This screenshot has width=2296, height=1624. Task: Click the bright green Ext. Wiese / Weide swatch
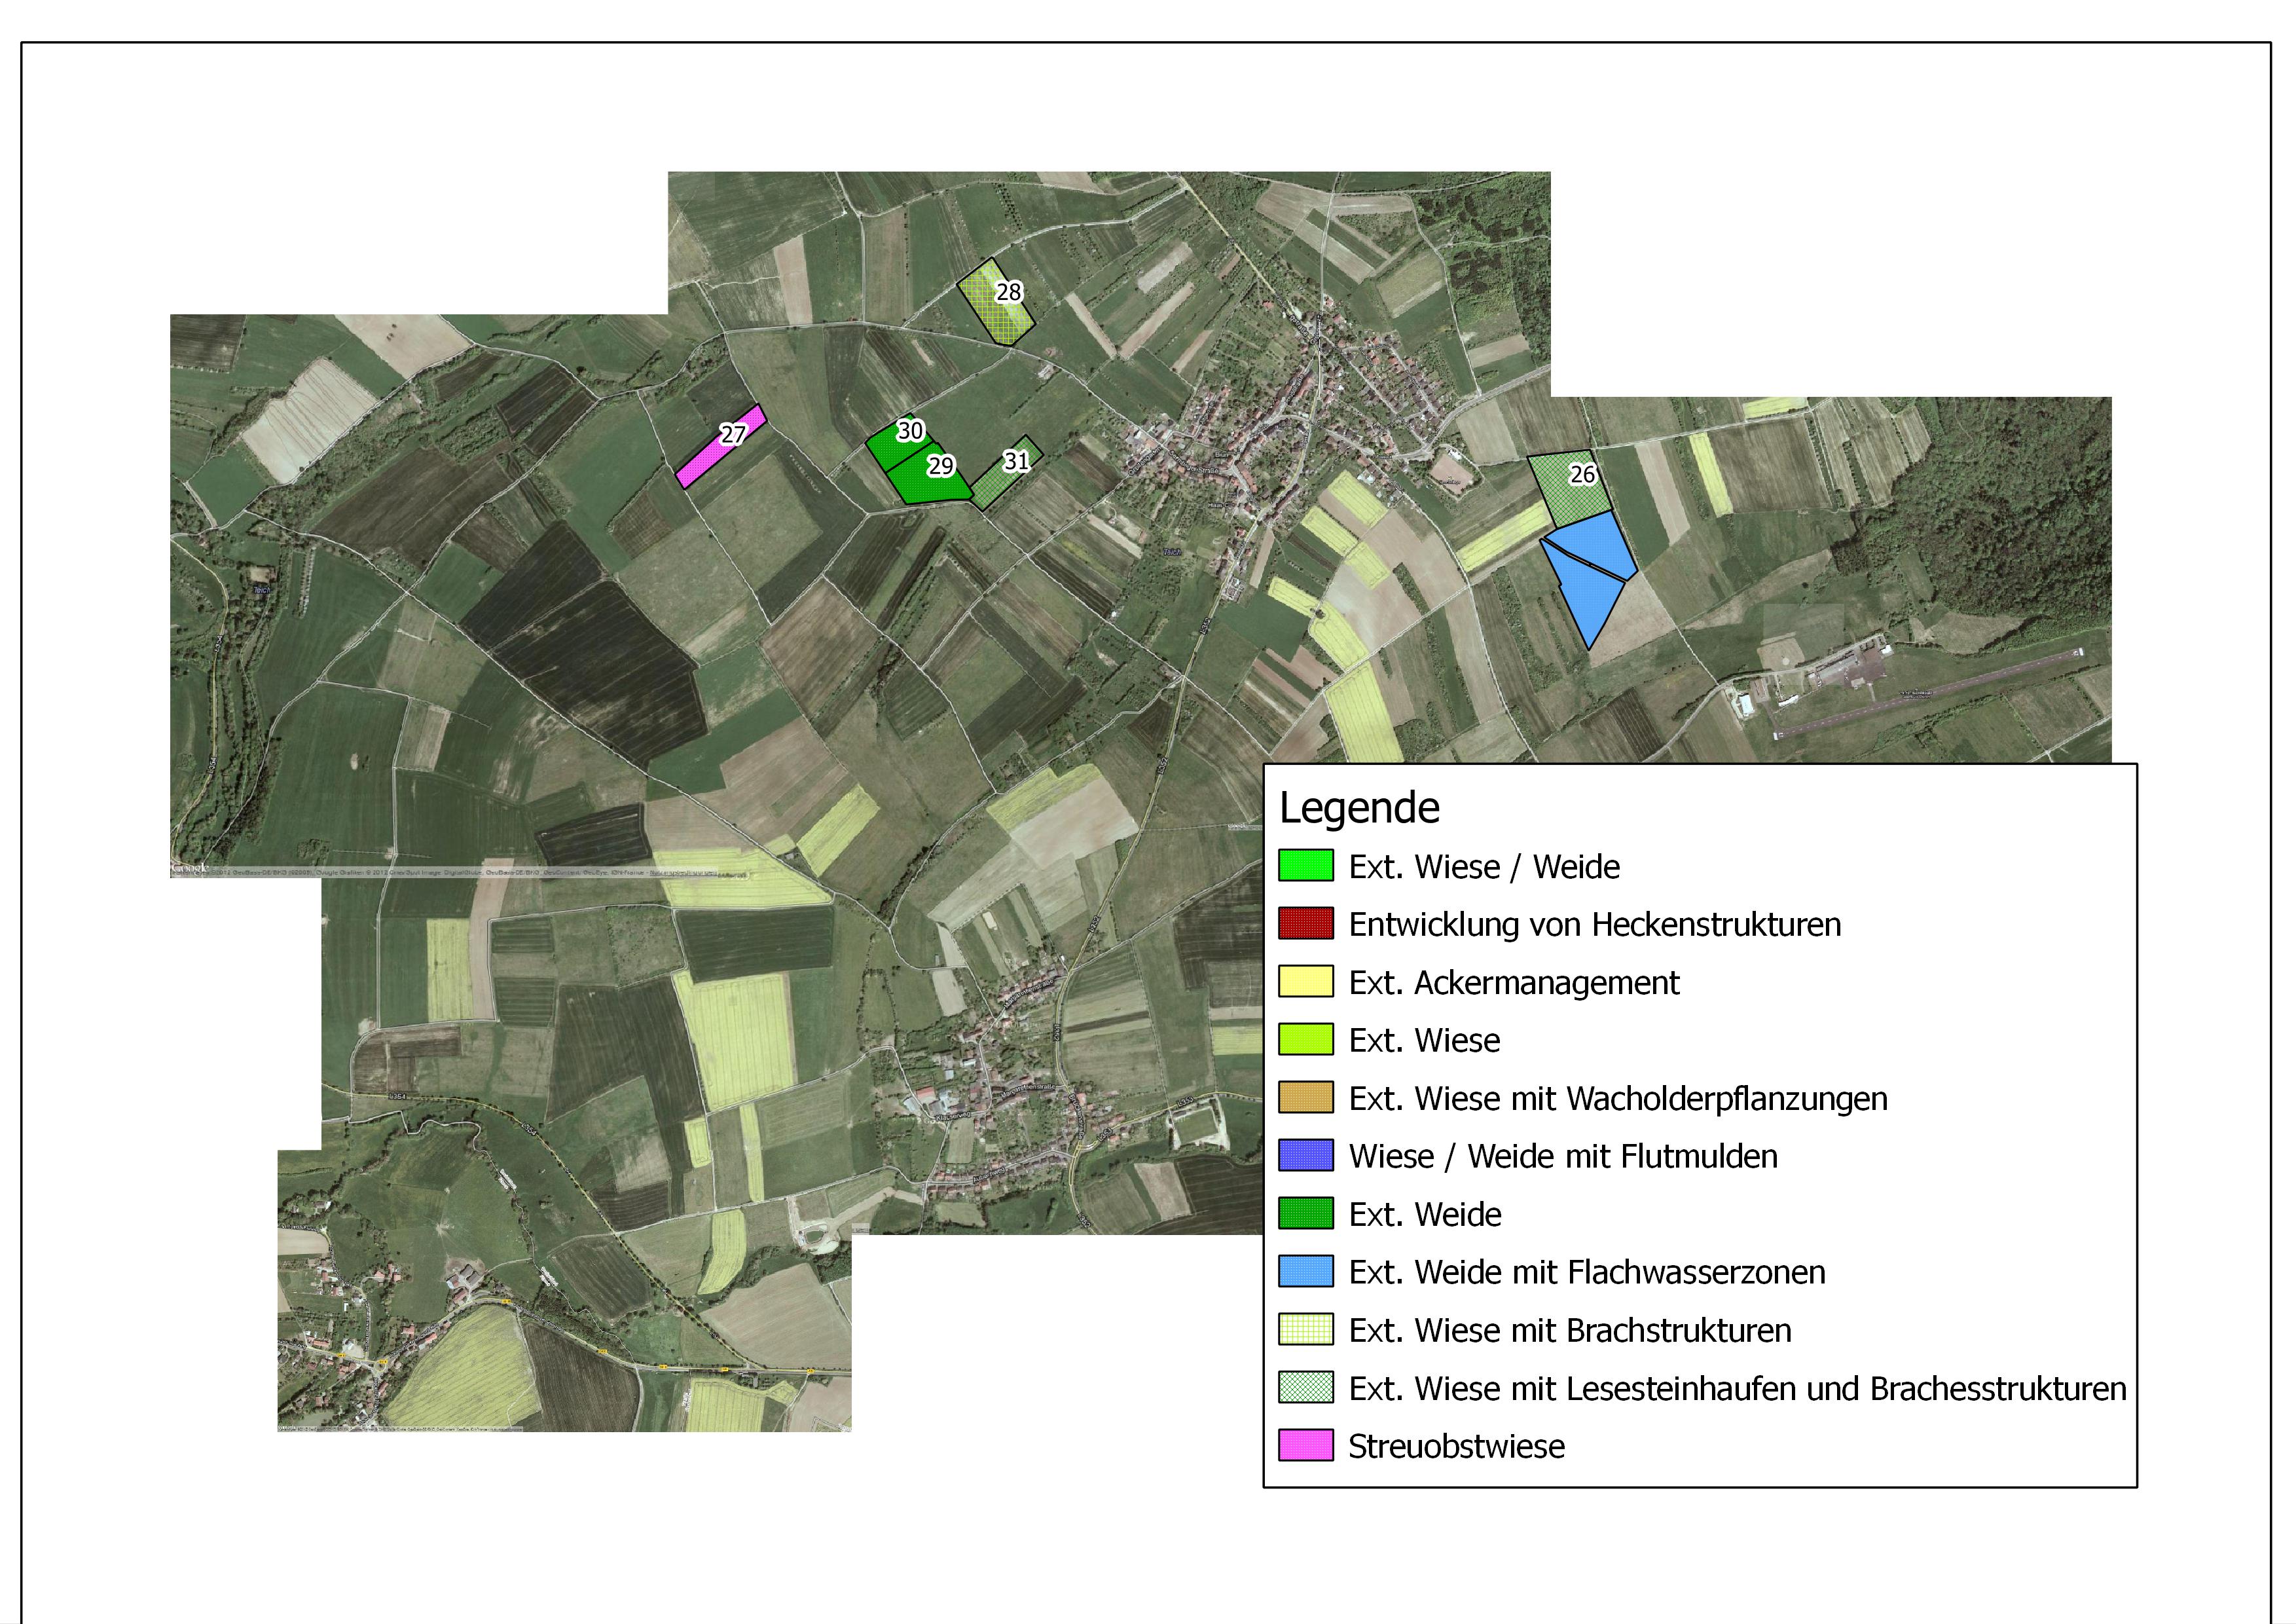point(1305,866)
